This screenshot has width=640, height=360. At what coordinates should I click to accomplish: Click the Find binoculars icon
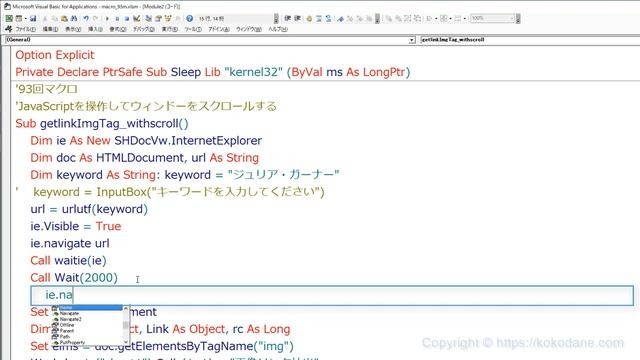tap(73, 18)
